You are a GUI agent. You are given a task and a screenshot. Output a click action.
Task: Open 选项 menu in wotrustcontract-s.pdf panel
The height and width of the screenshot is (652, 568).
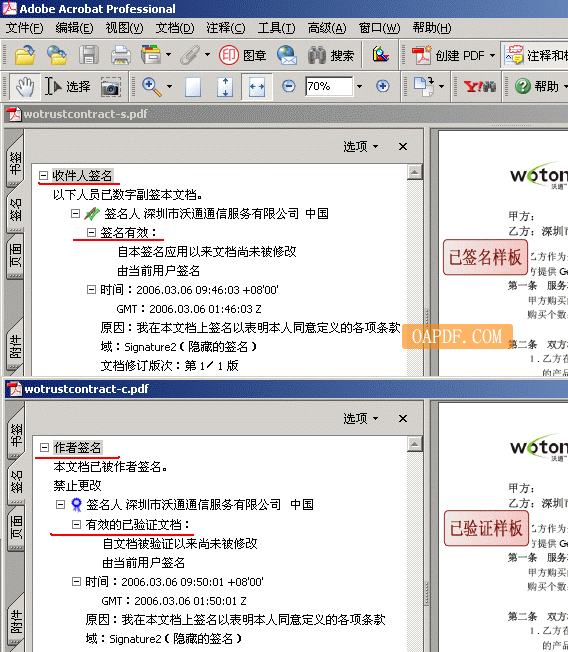(361, 146)
